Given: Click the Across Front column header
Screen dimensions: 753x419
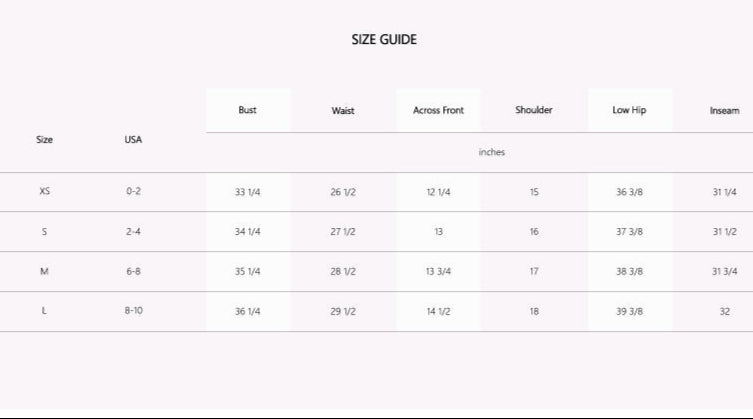Looking at the screenshot, I should point(438,110).
